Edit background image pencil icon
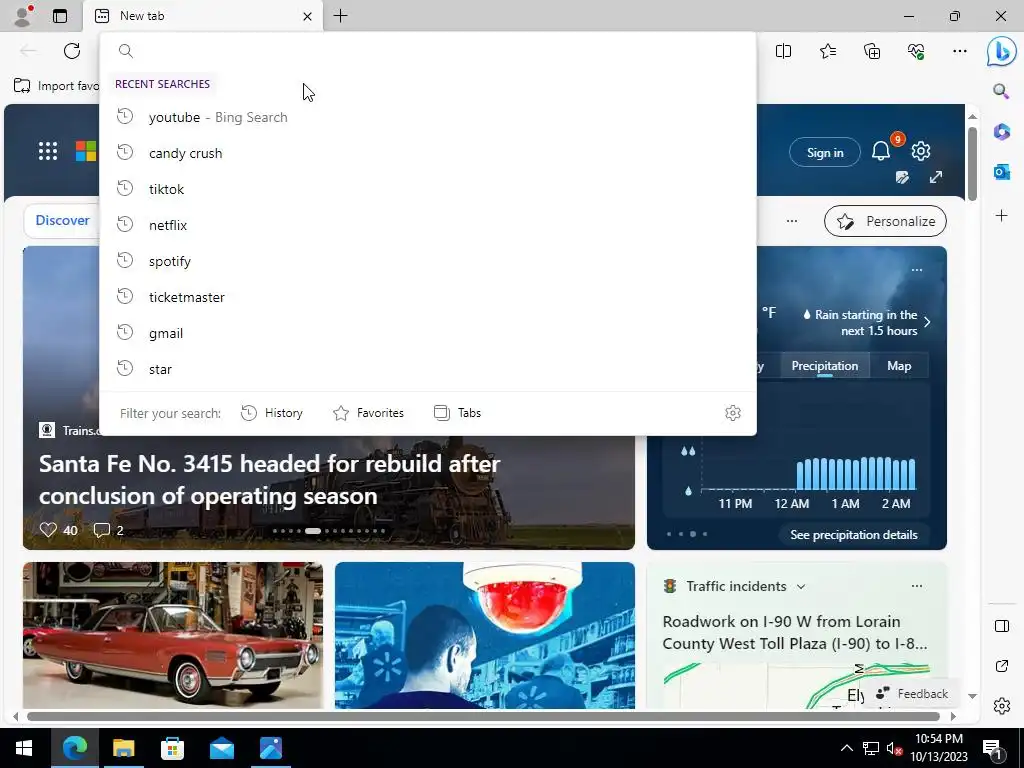The height and width of the screenshot is (768, 1024). pyautogui.click(x=903, y=177)
